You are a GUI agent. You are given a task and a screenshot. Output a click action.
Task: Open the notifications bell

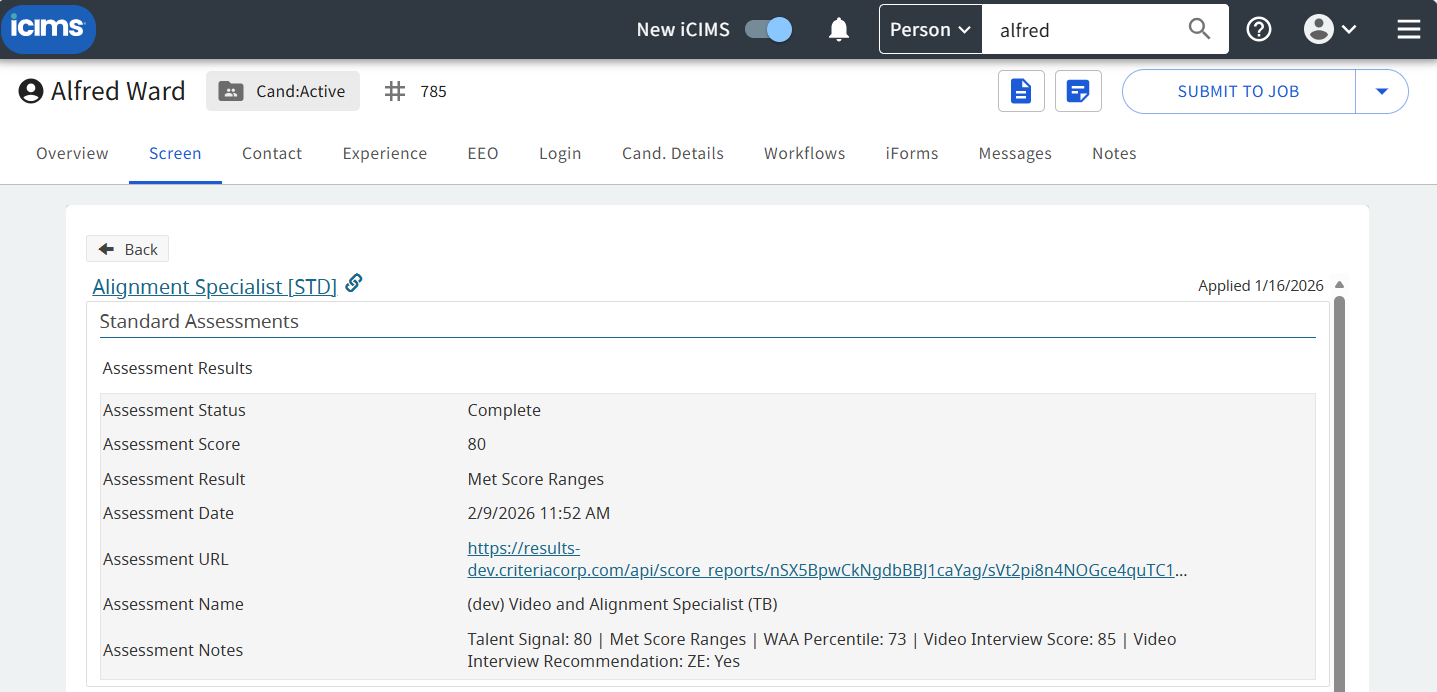[839, 30]
